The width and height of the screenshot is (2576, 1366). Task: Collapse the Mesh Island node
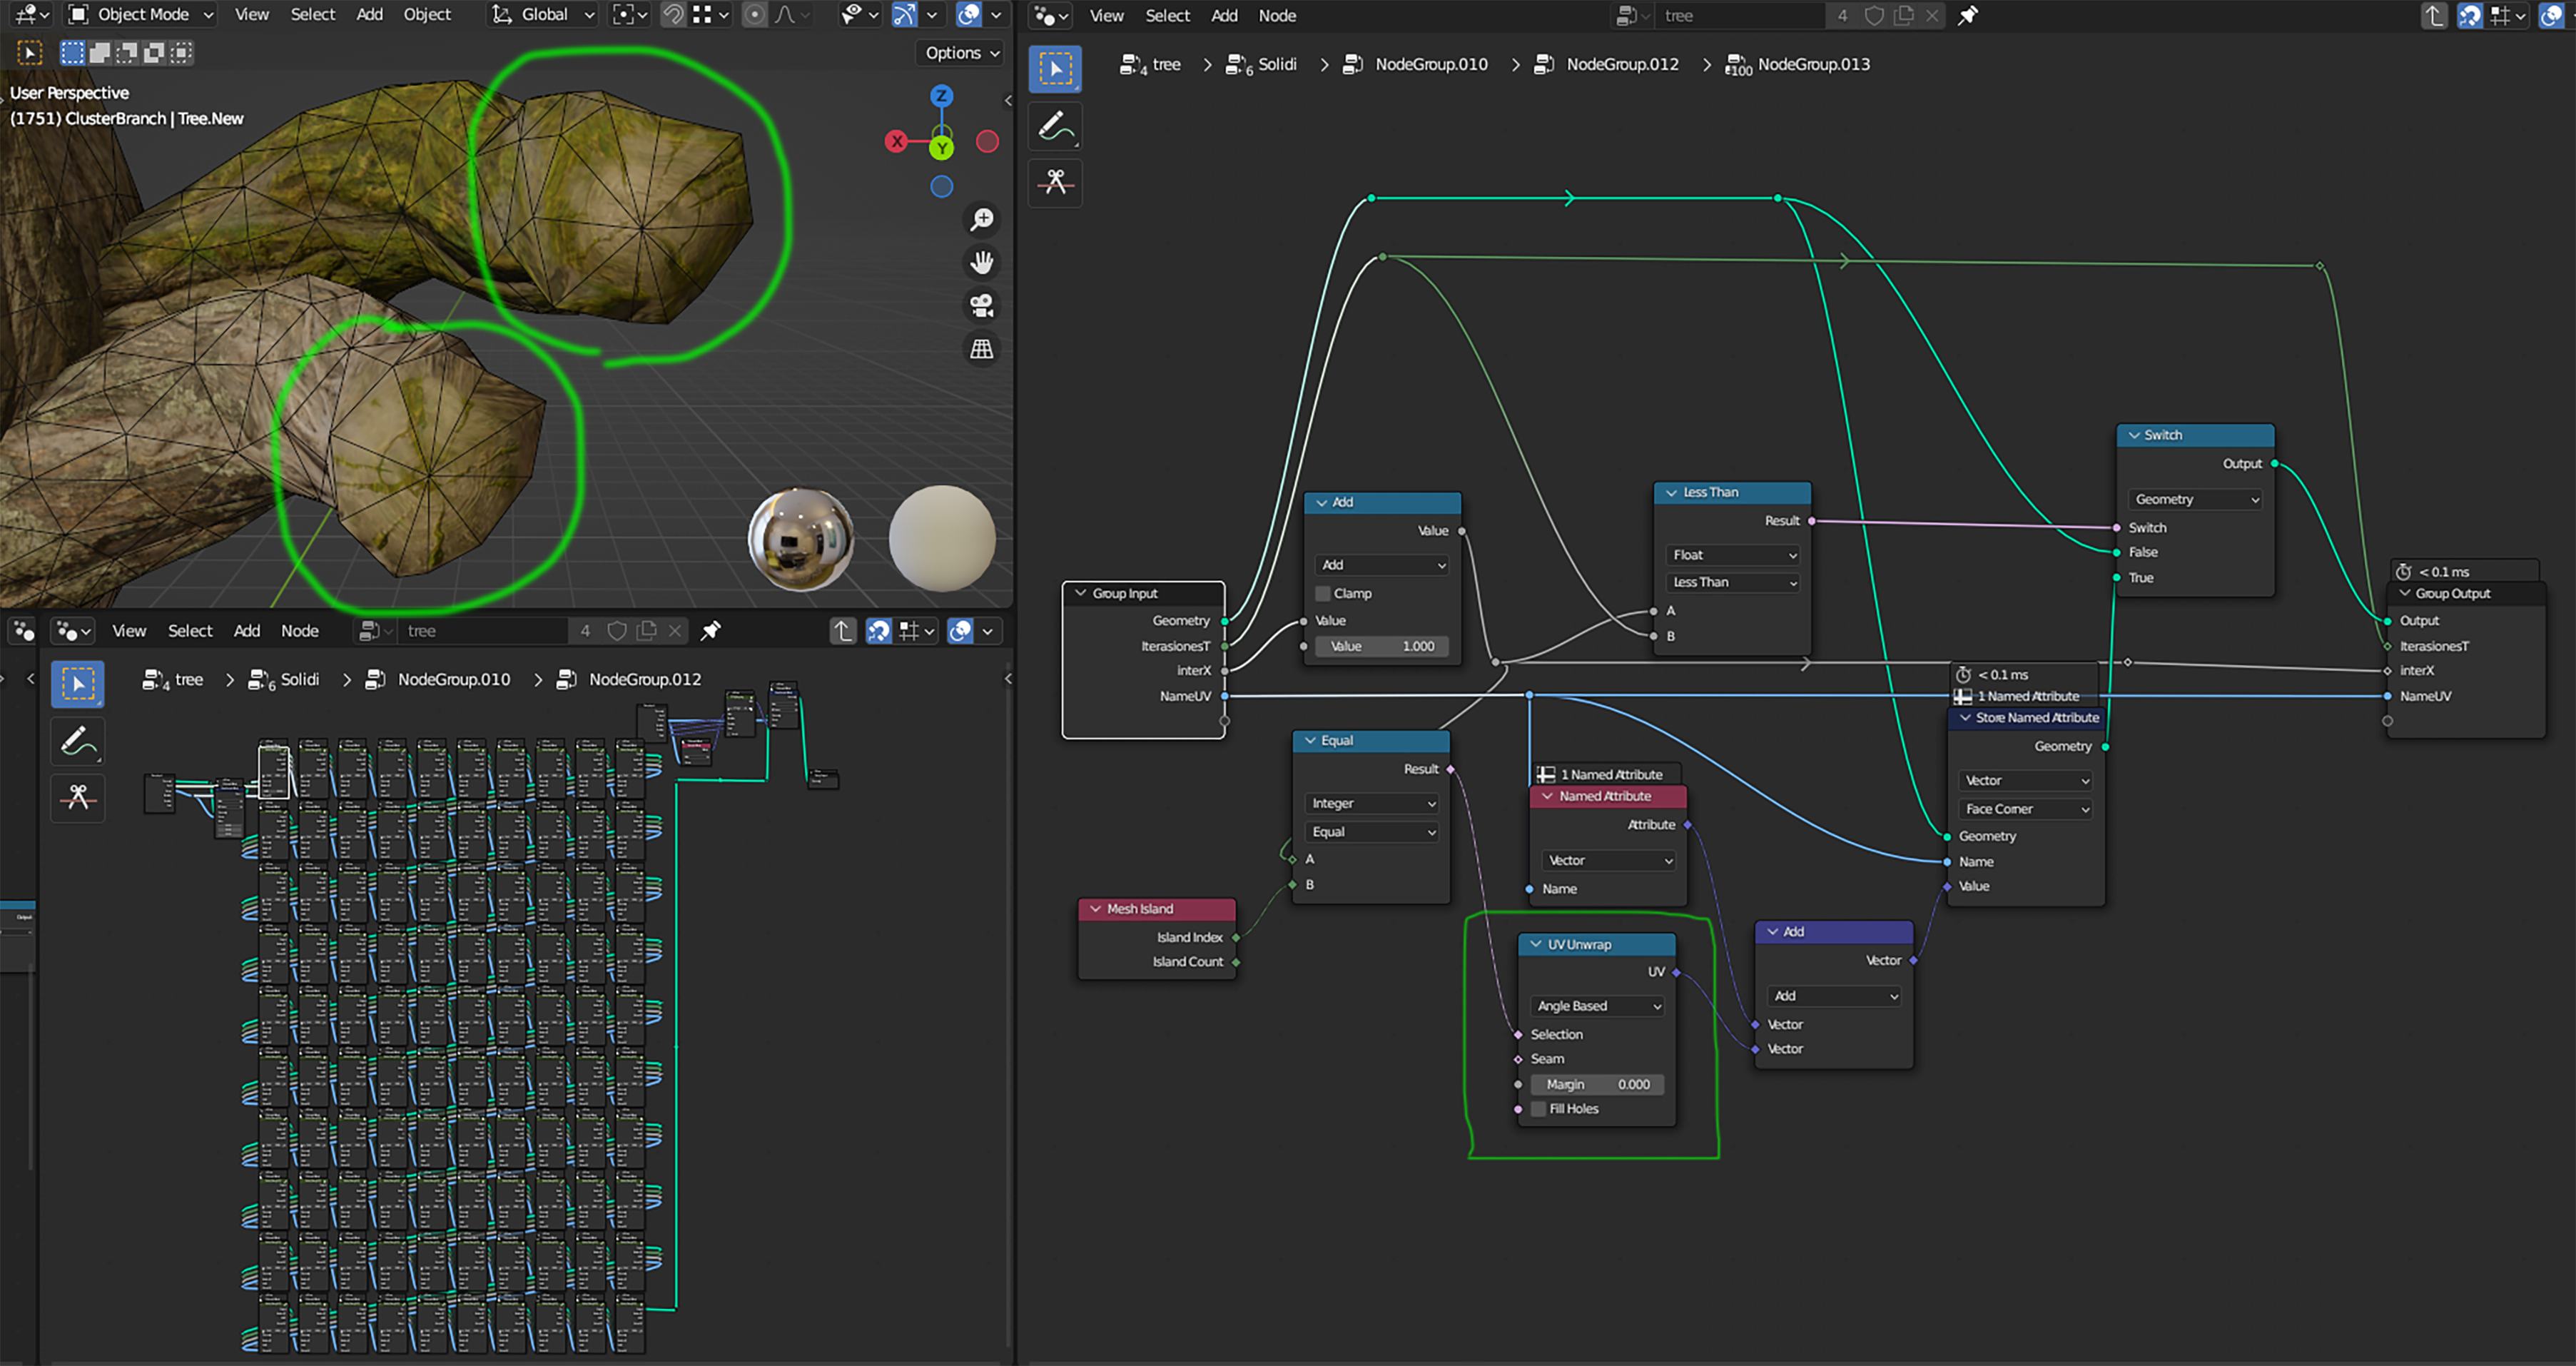coord(1096,908)
